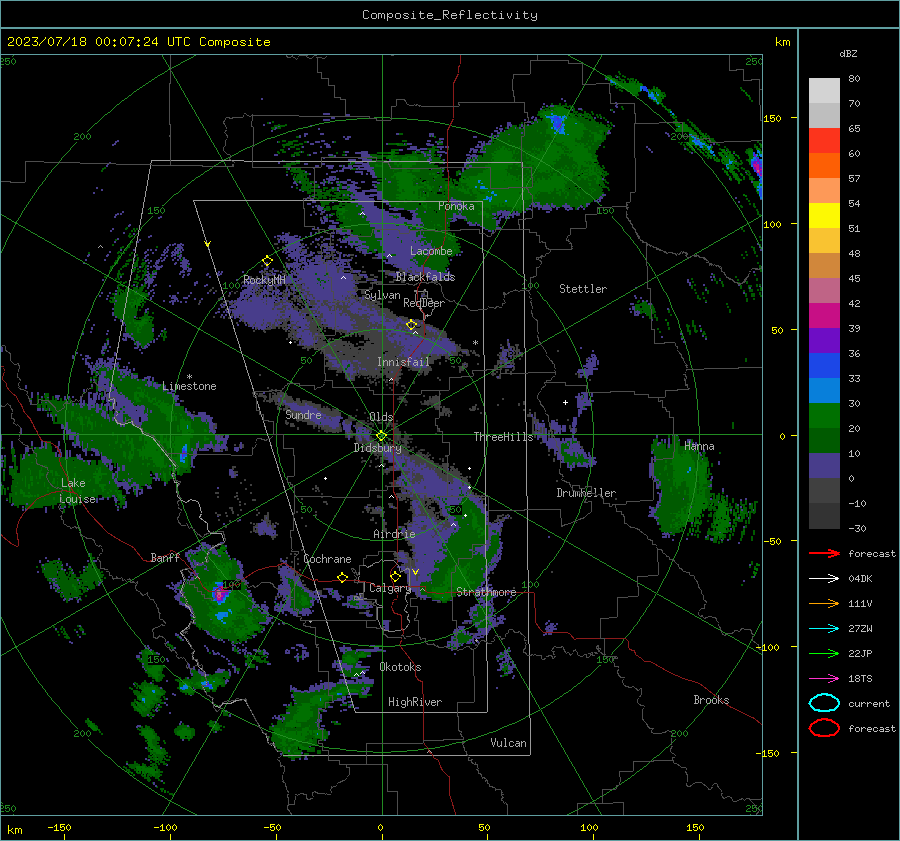Viewport: 900px width, 841px height.
Task: Click the yellow diamond marker near RockyMH
Action: pos(267,261)
